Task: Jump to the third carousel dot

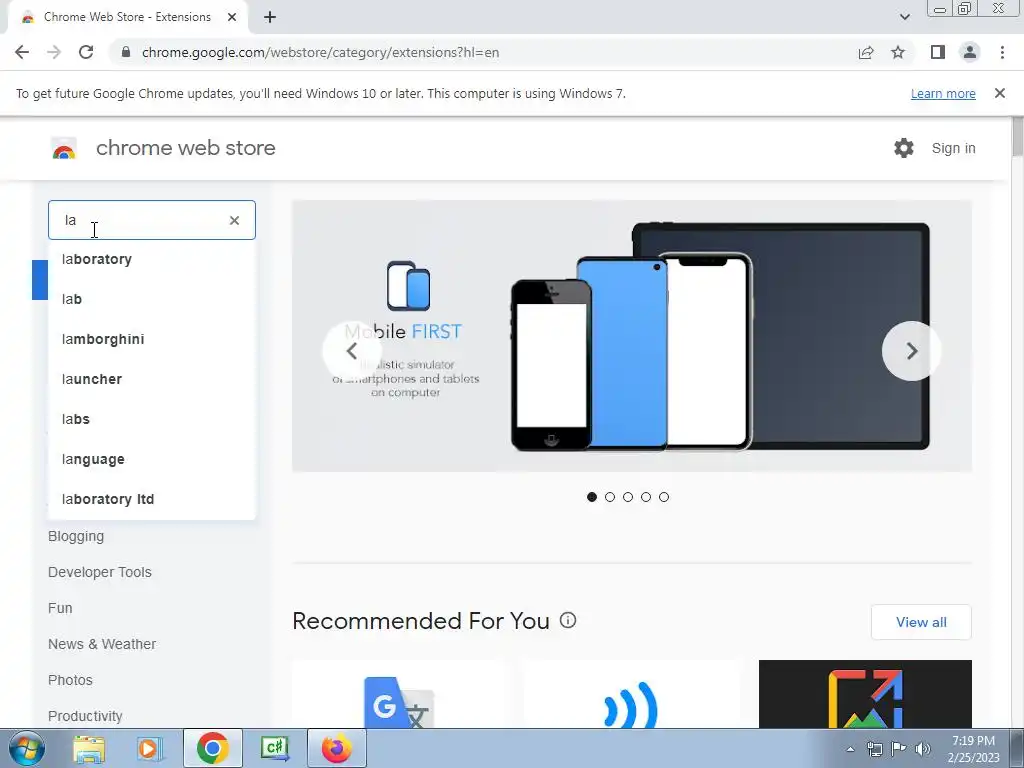Action: (628, 497)
